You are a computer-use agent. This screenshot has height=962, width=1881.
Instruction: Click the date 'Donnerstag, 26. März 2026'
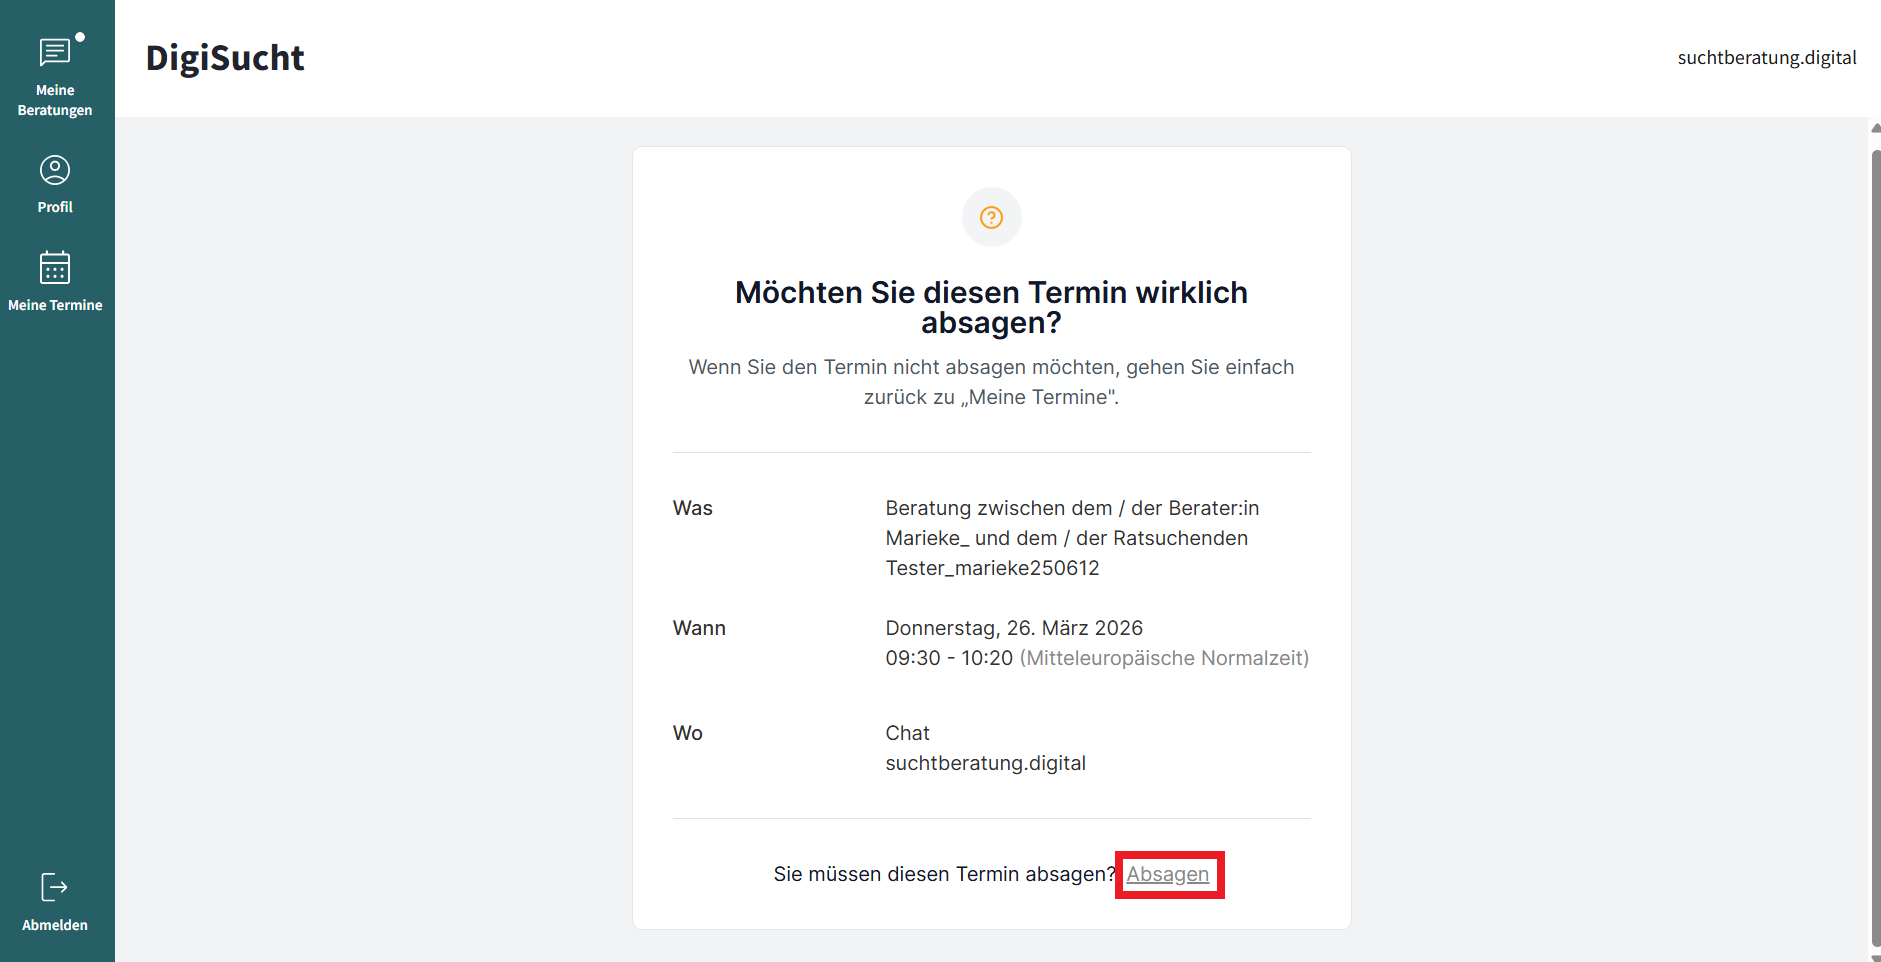[1013, 628]
